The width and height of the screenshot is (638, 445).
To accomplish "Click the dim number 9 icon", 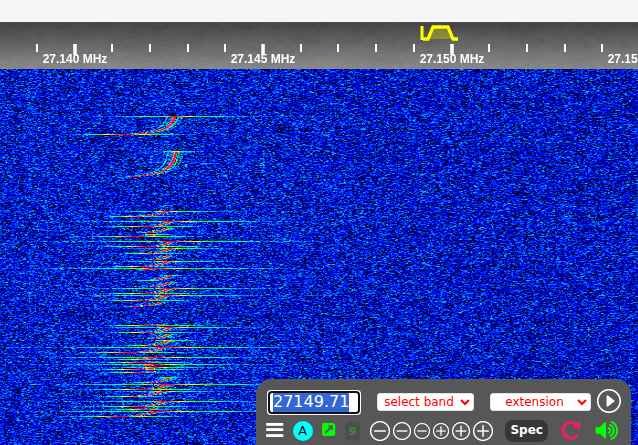I will coord(352,431).
